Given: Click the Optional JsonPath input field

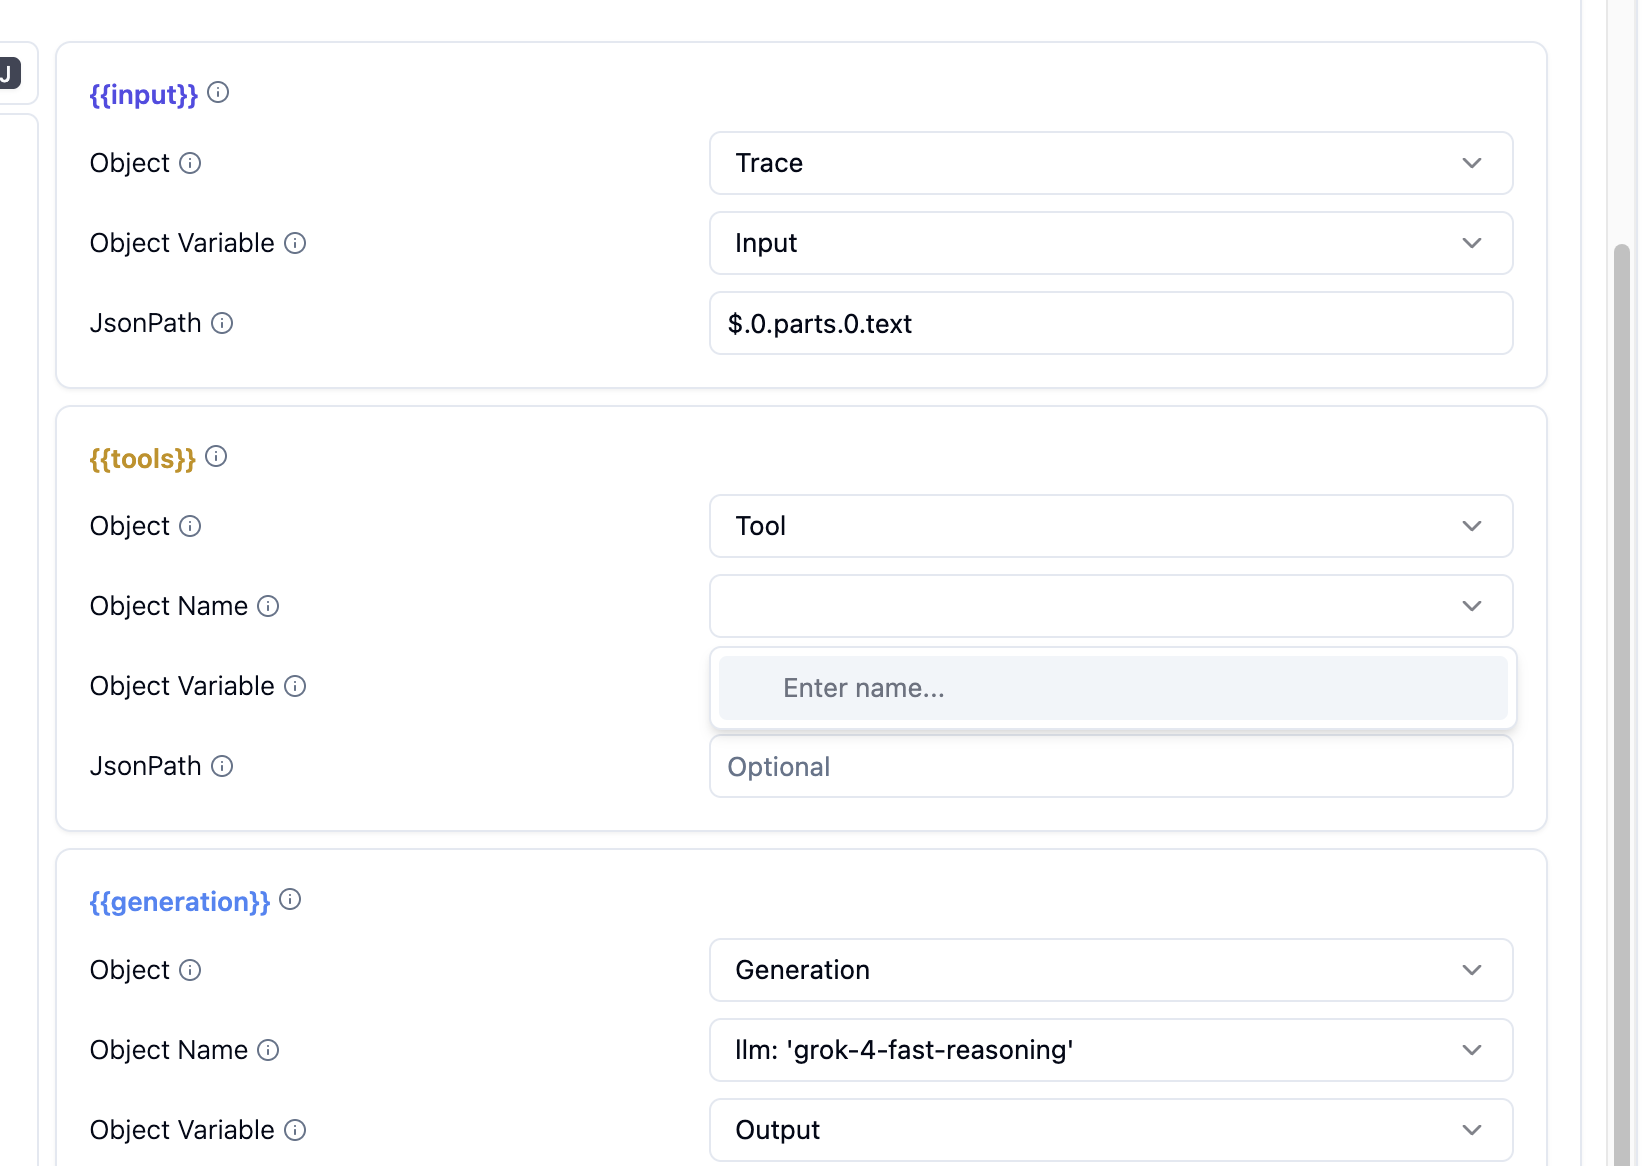Looking at the screenshot, I should 1110,767.
